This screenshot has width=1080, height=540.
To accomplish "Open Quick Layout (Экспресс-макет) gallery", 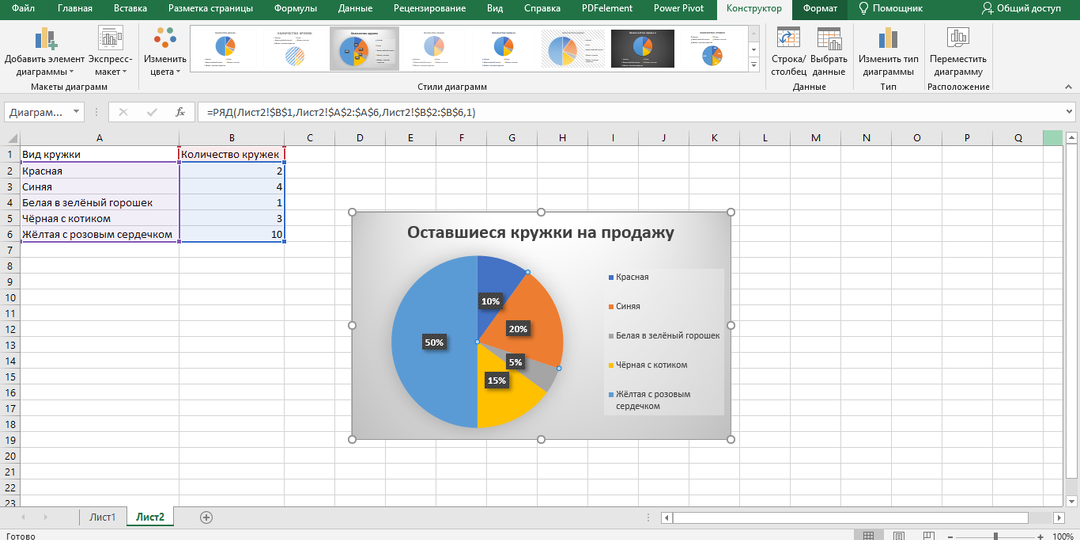I will coord(110,52).
